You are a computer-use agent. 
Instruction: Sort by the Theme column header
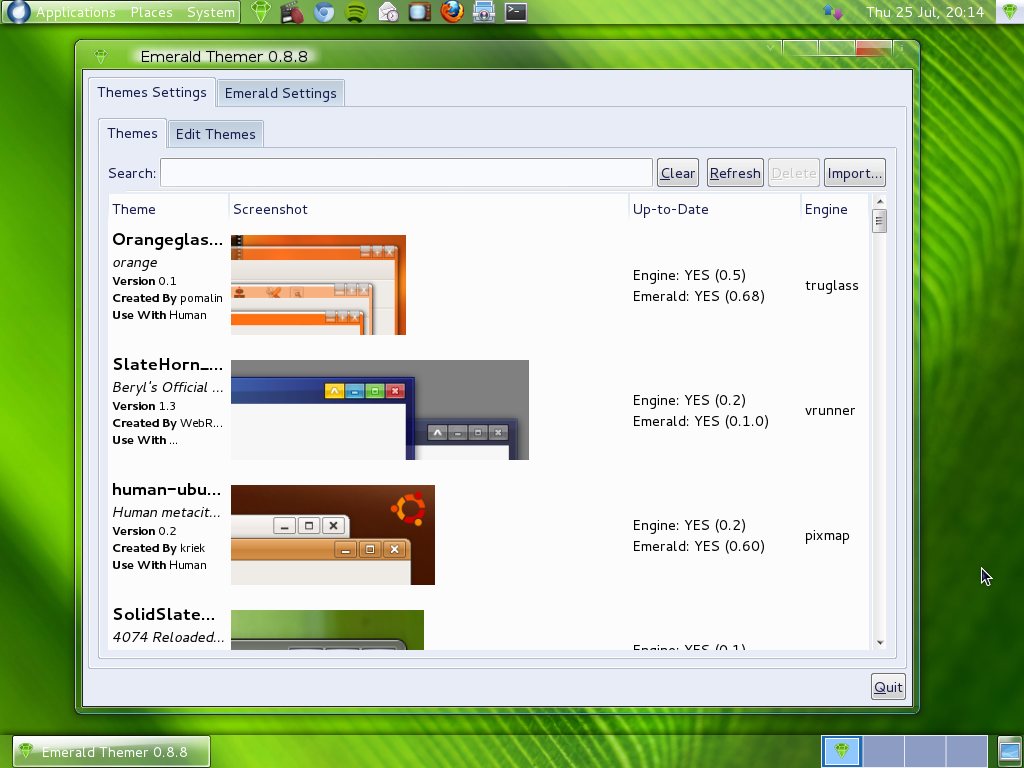tap(168, 209)
